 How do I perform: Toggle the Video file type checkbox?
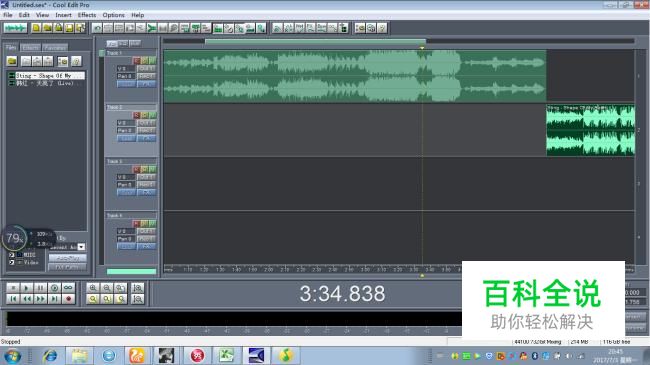pos(12,262)
